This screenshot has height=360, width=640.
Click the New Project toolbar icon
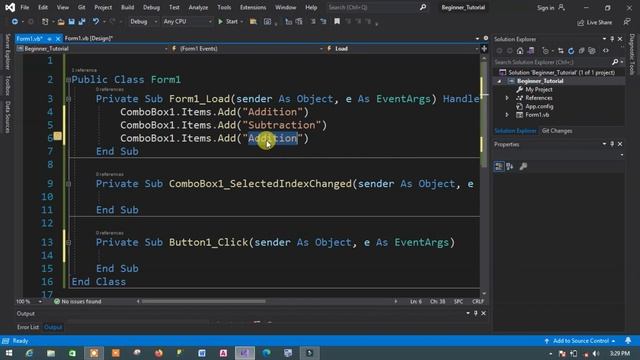(45, 22)
